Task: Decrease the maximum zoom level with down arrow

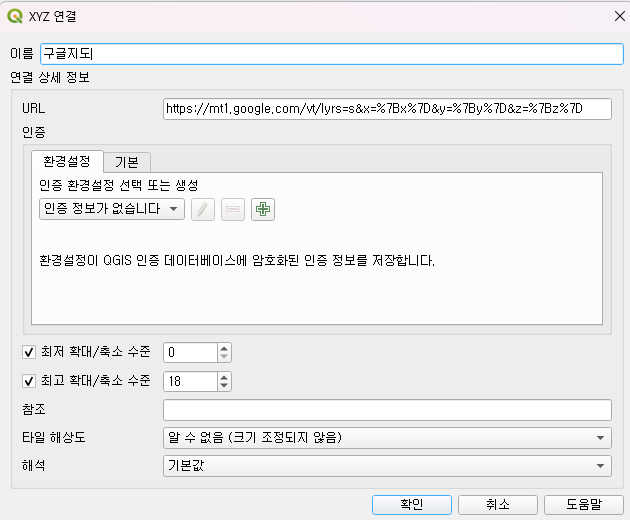Action: (x=224, y=386)
